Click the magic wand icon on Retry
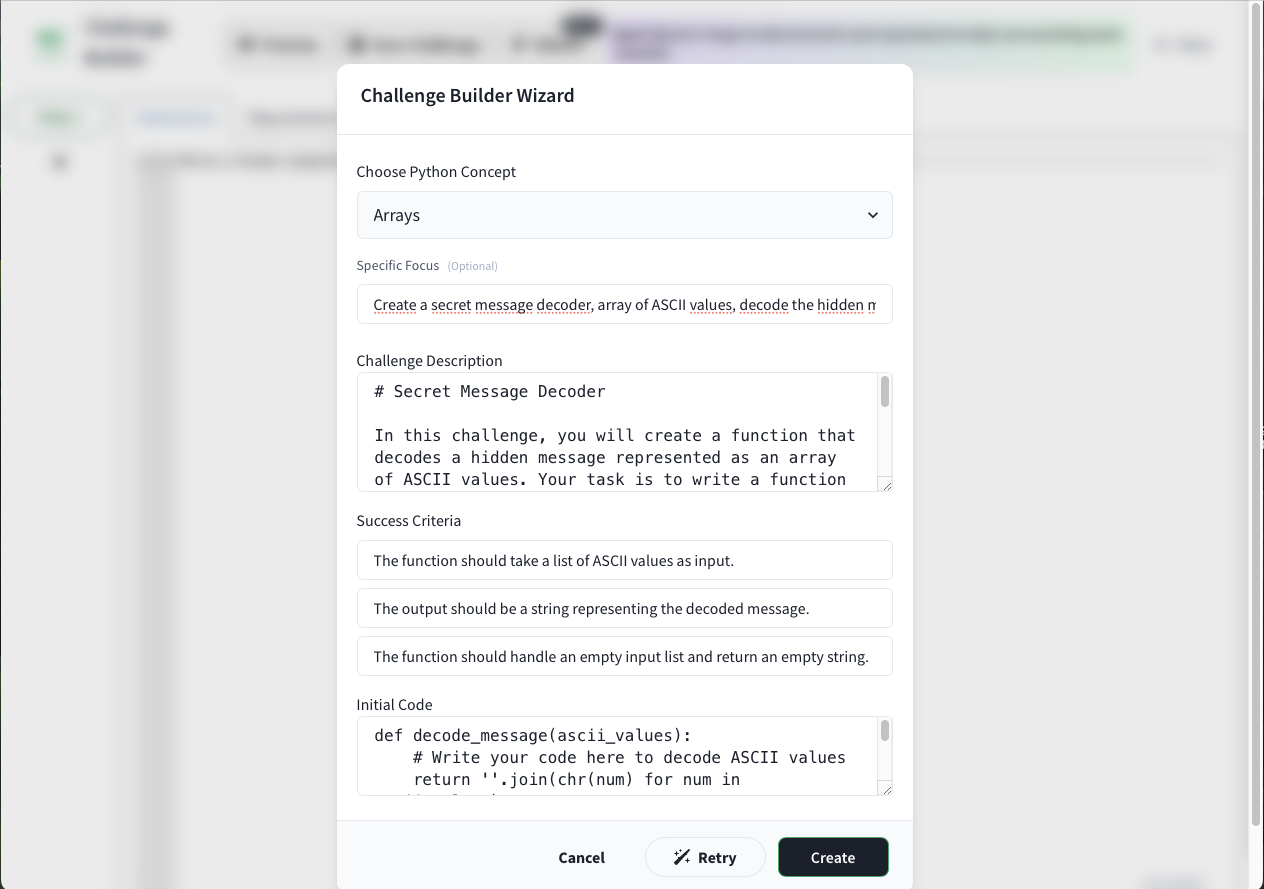 tap(682, 857)
